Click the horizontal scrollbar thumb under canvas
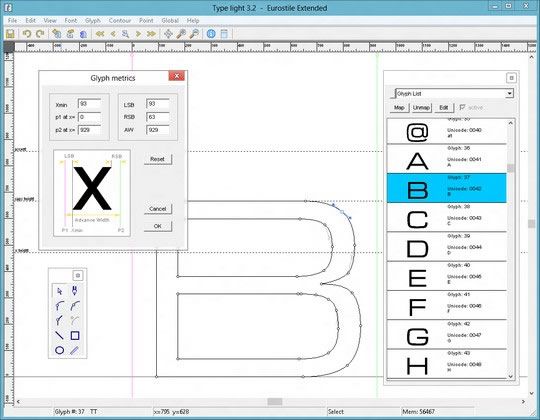The width and height of the screenshot is (540, 420). [x=275, y=402]
